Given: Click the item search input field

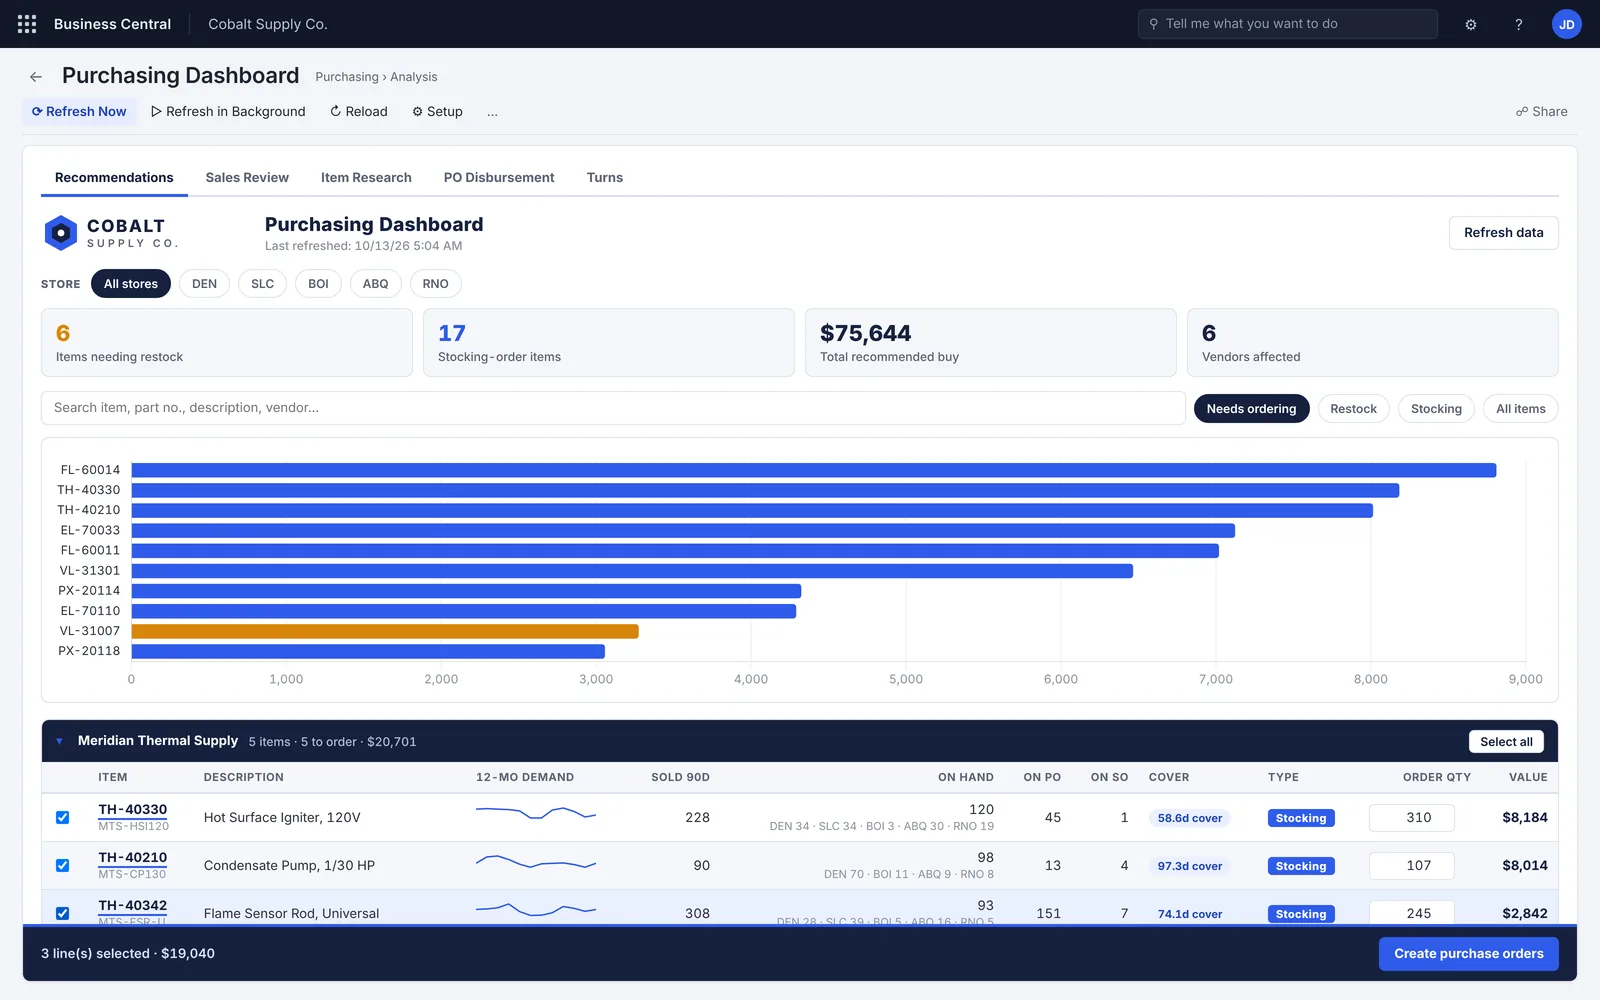Looking at the screenshot, I should [613, 408].
